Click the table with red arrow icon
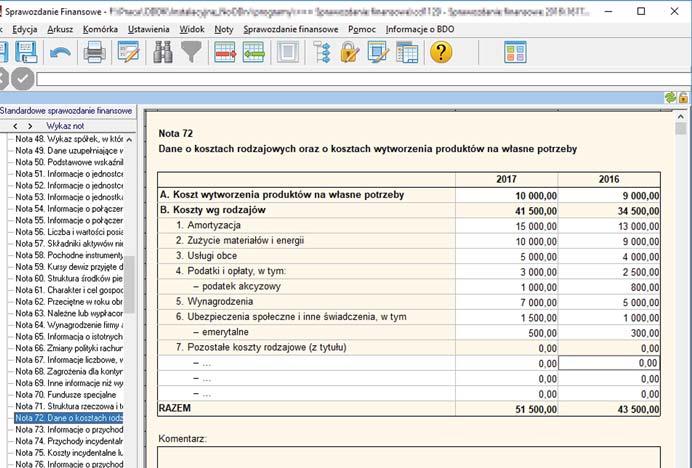The width and height of the screenshot is (692, 468). tap(225, 52)
